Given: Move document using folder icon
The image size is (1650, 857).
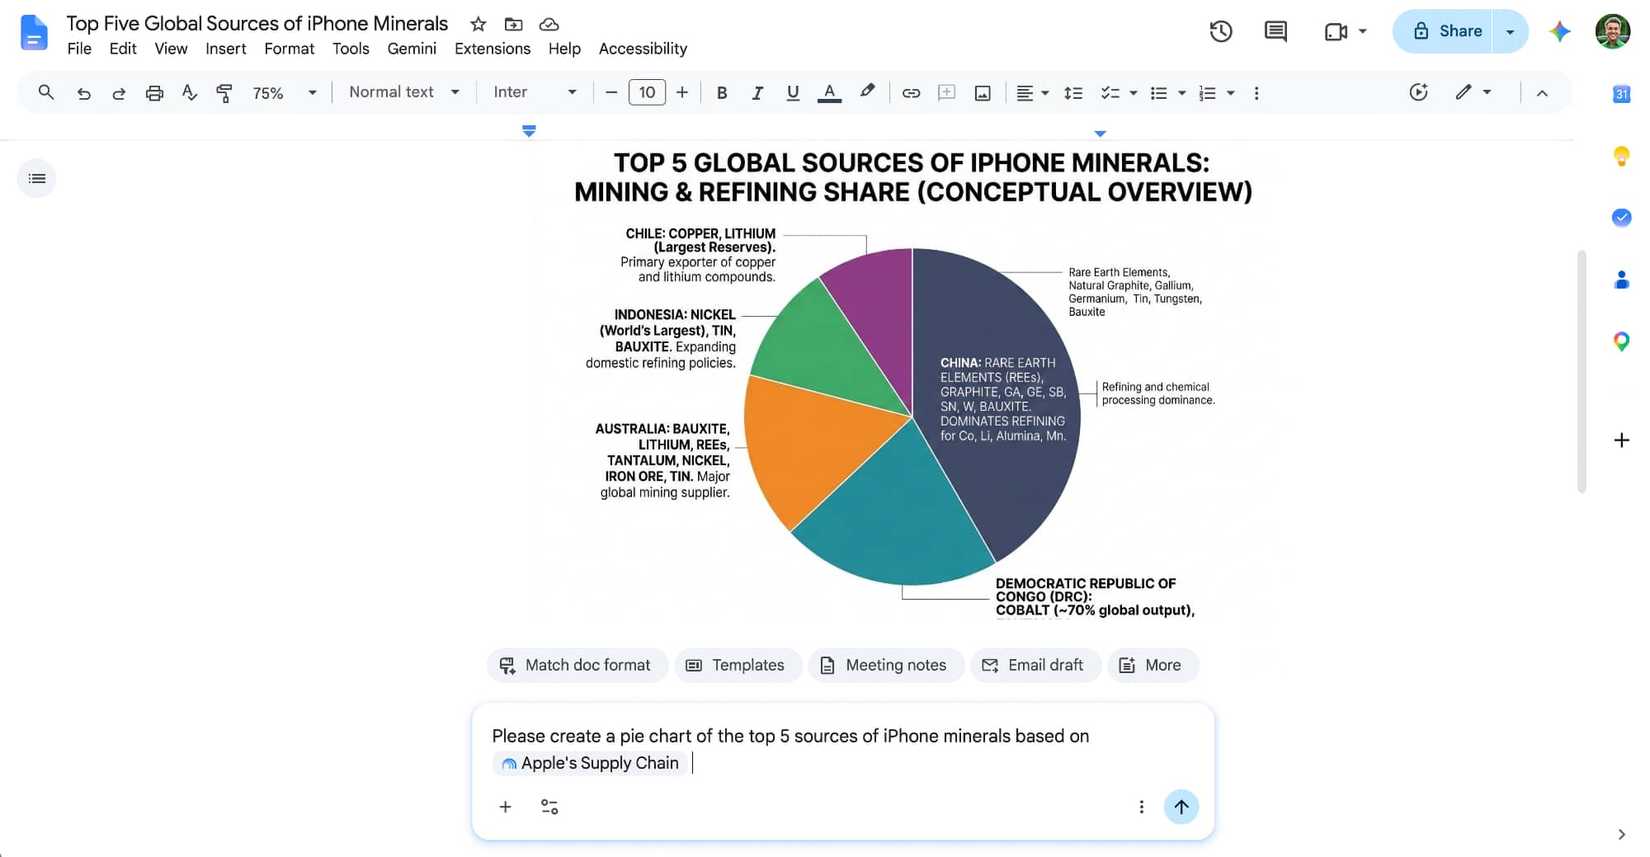Looking at the screenshot, I should click(513, 24).
